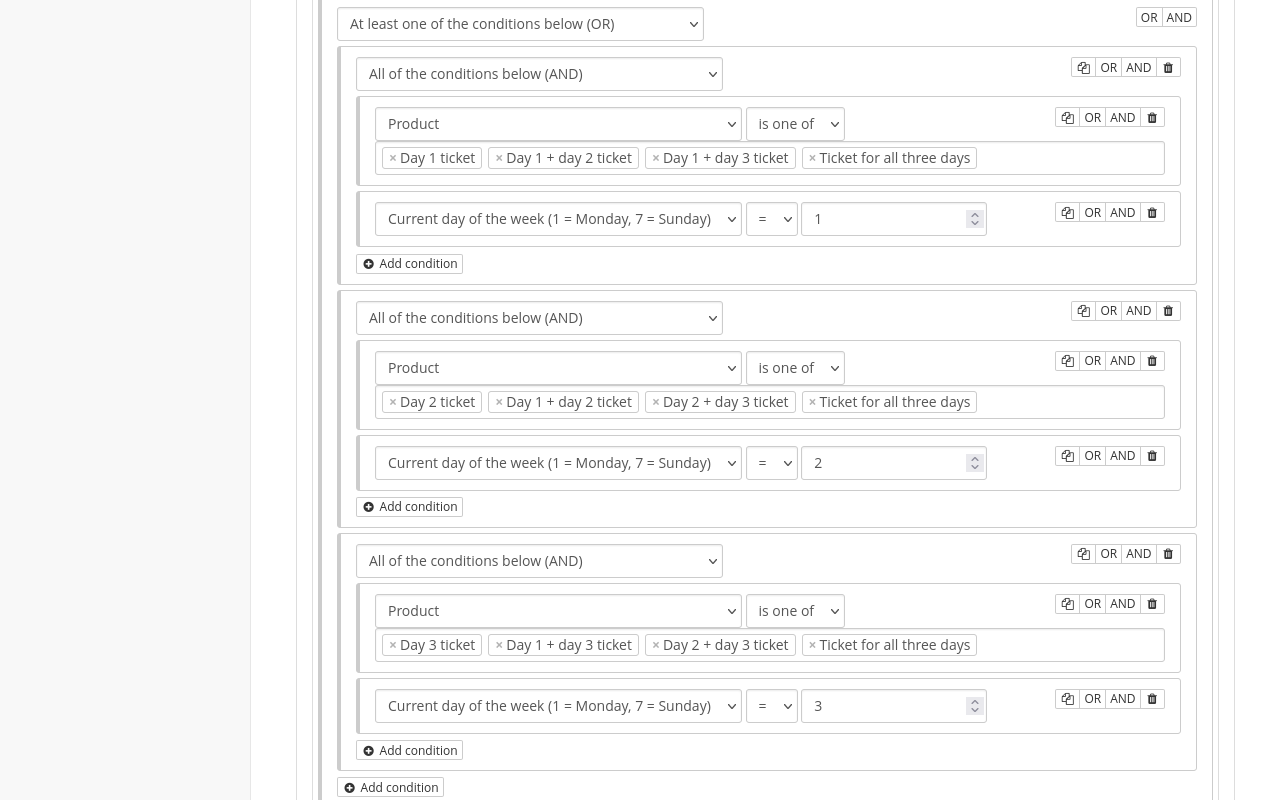
Task: Change the second group's AND selector
Action: 540,317
